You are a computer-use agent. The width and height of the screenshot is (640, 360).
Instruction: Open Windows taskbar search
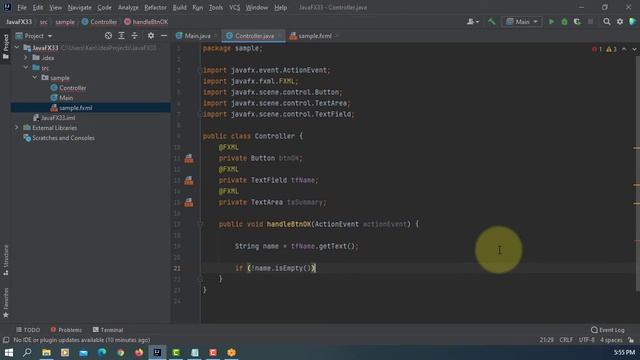pyautogui.click(x=27, y=352)
